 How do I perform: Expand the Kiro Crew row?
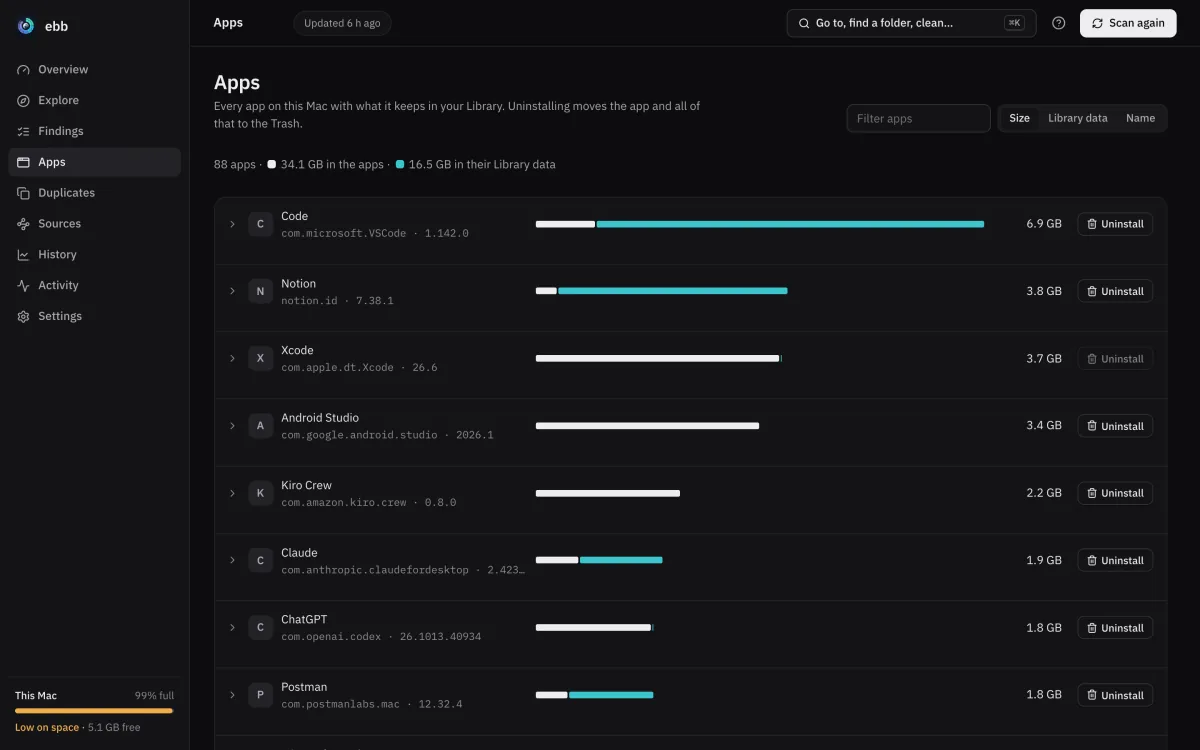pyautogui.click(x=232, y=493)
